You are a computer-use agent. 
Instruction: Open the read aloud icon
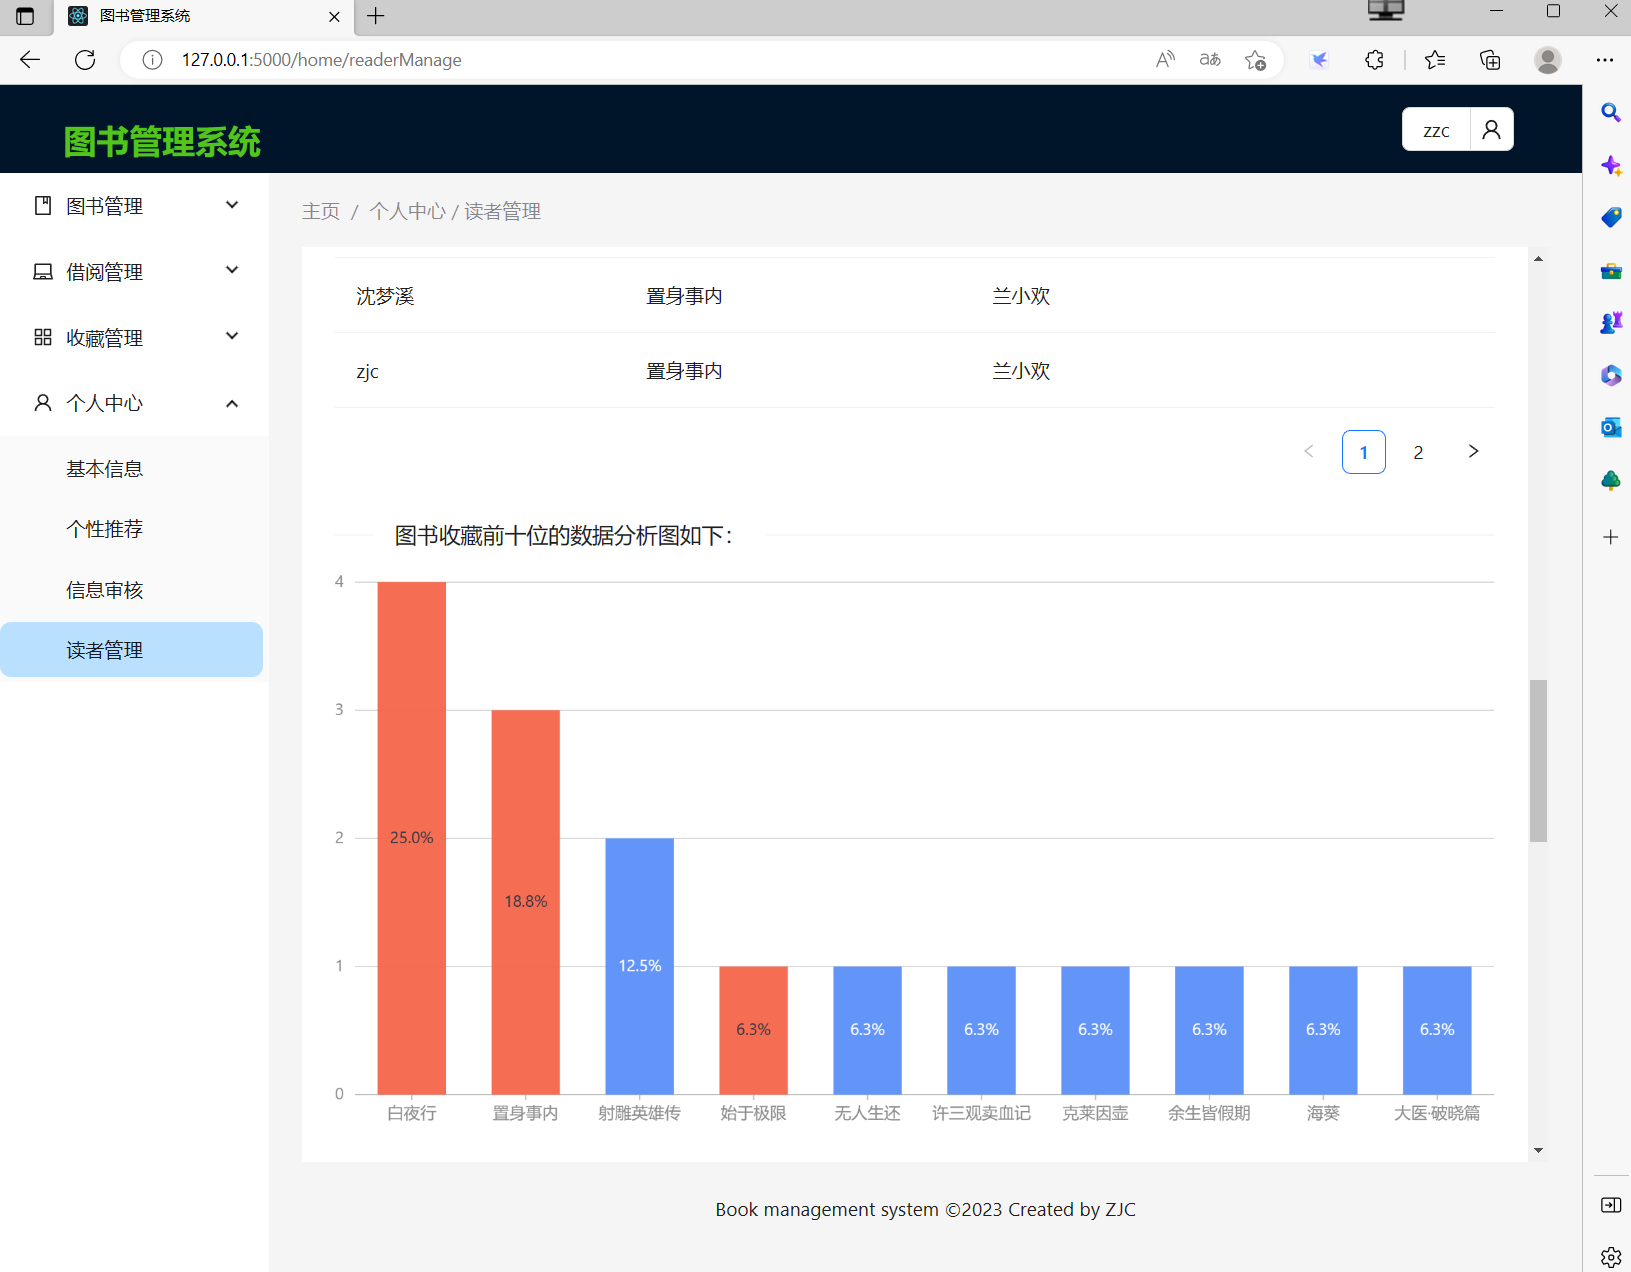click(x=1165, y=60)
